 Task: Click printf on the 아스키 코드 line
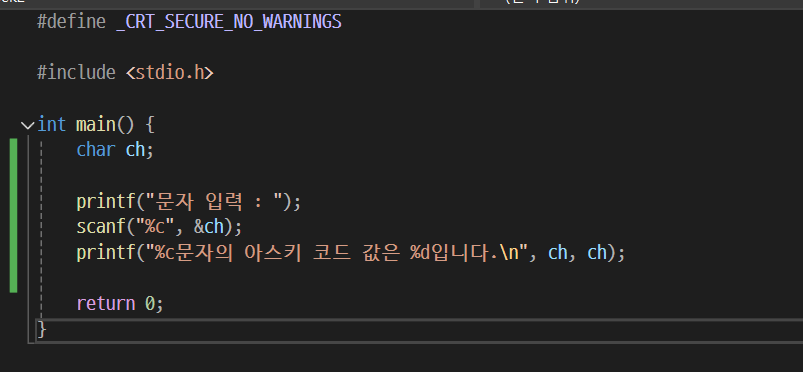pos(105,253)
